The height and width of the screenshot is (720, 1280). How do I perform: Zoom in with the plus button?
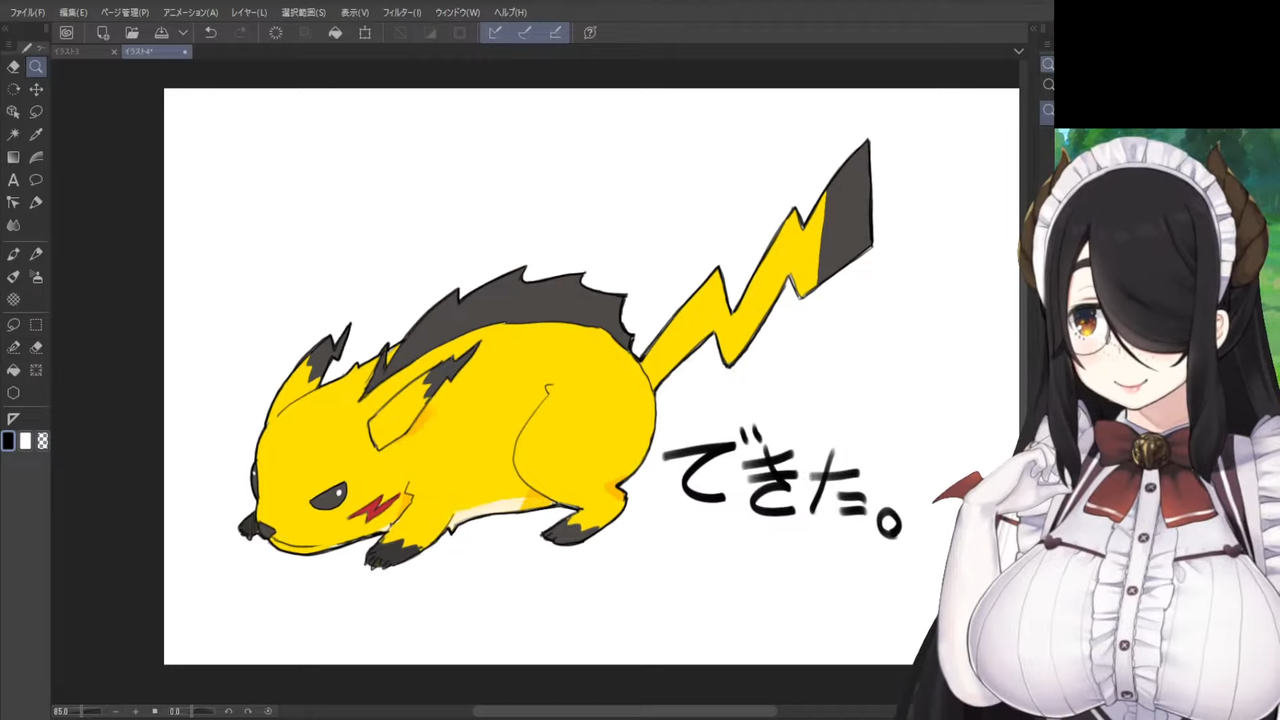[136, 711]
